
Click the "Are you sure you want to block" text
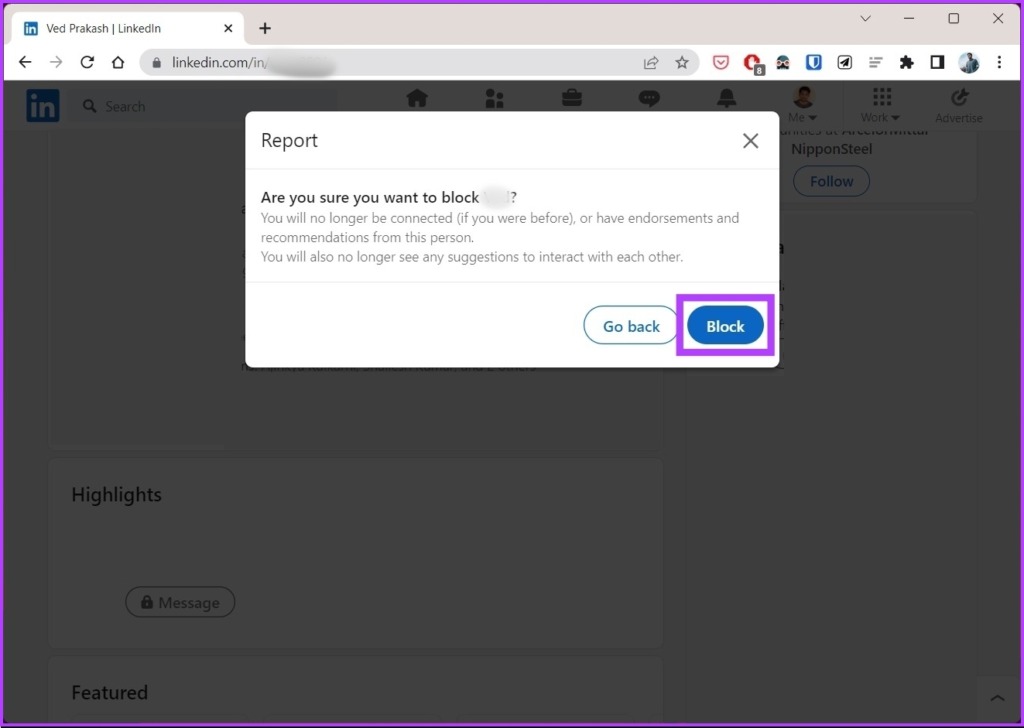pos(370,197)
